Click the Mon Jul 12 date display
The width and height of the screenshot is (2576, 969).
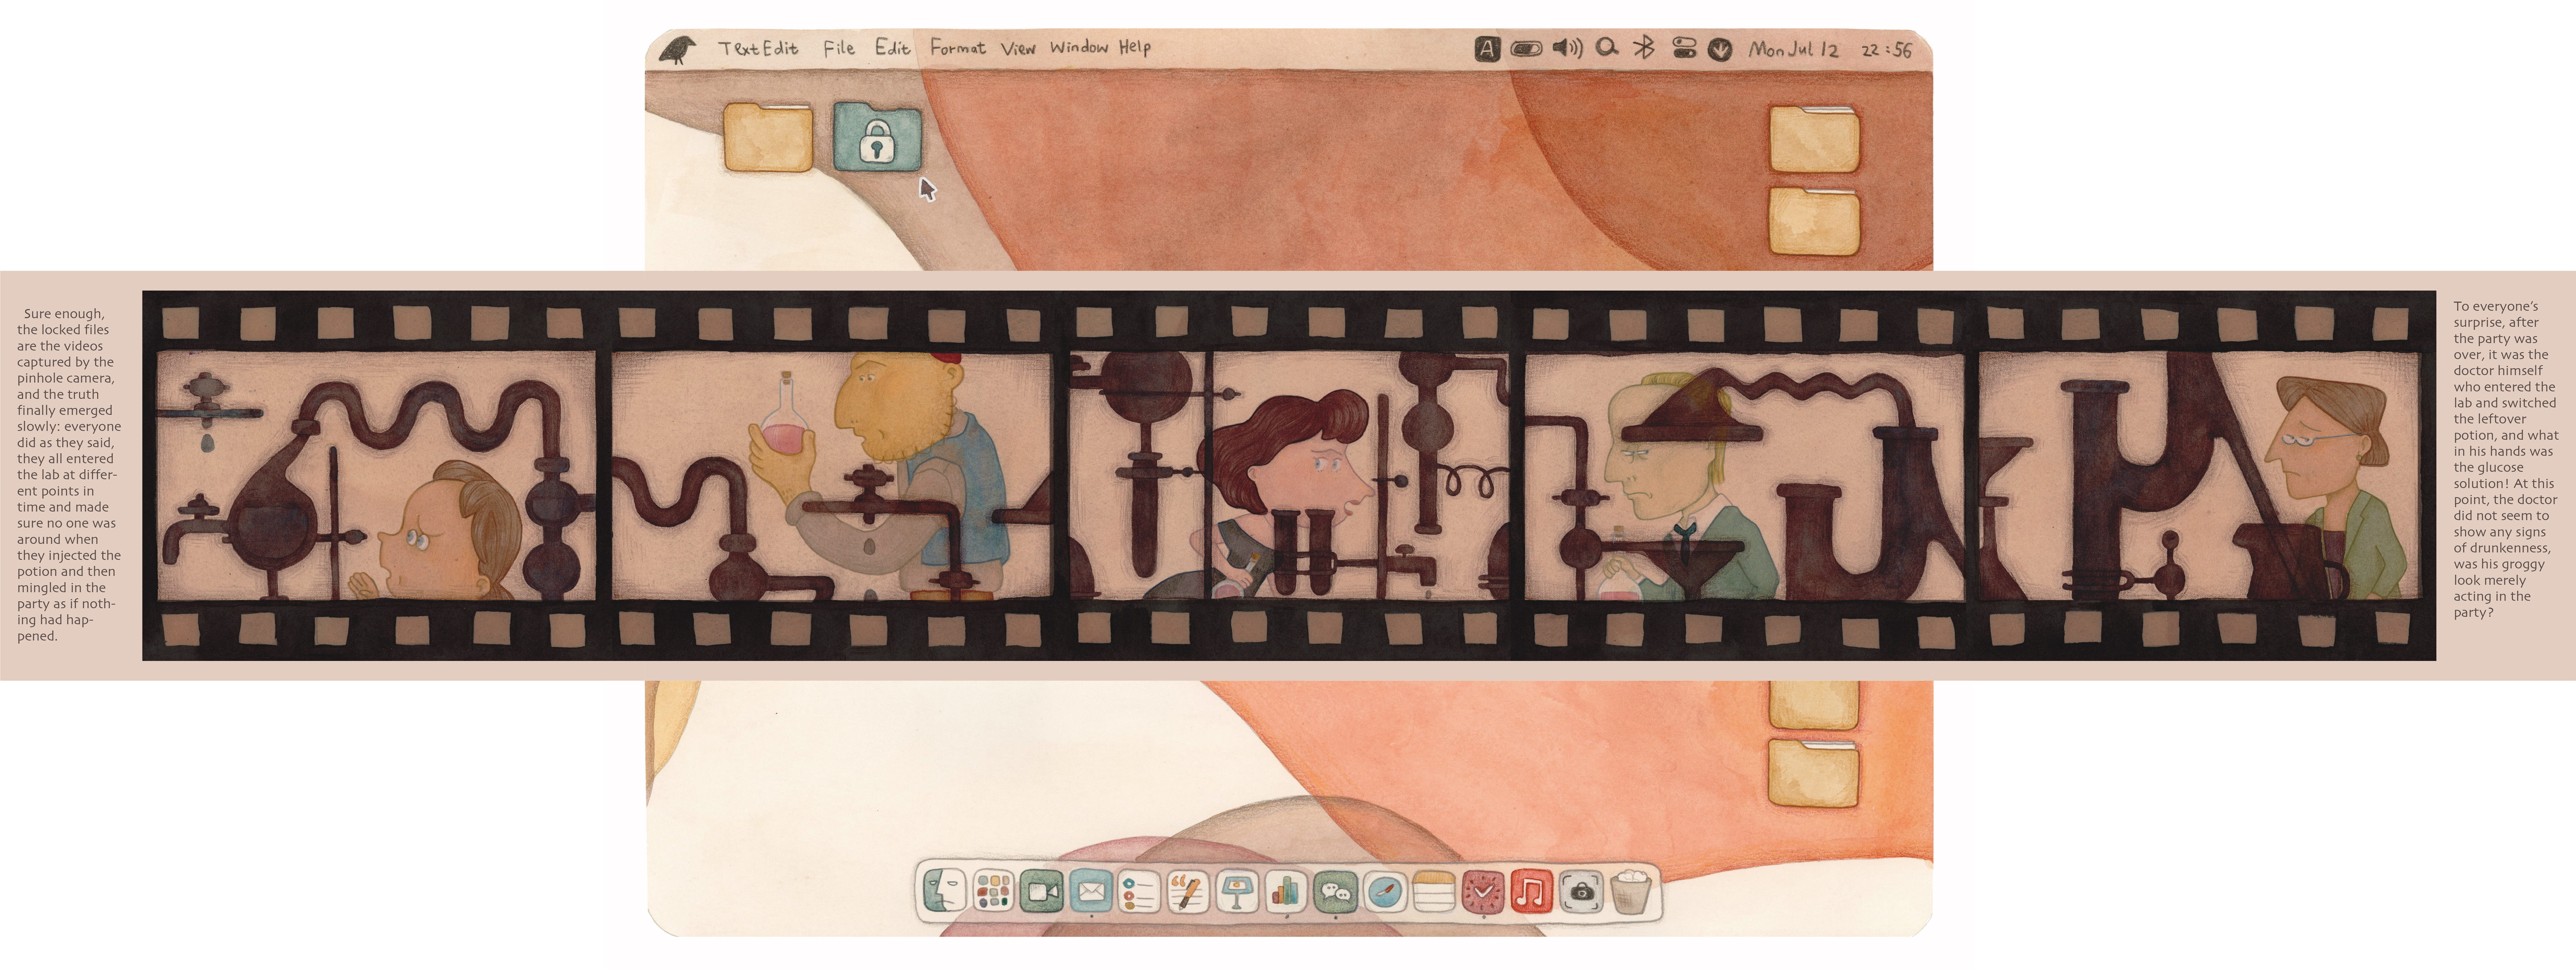pos(1793,49)
